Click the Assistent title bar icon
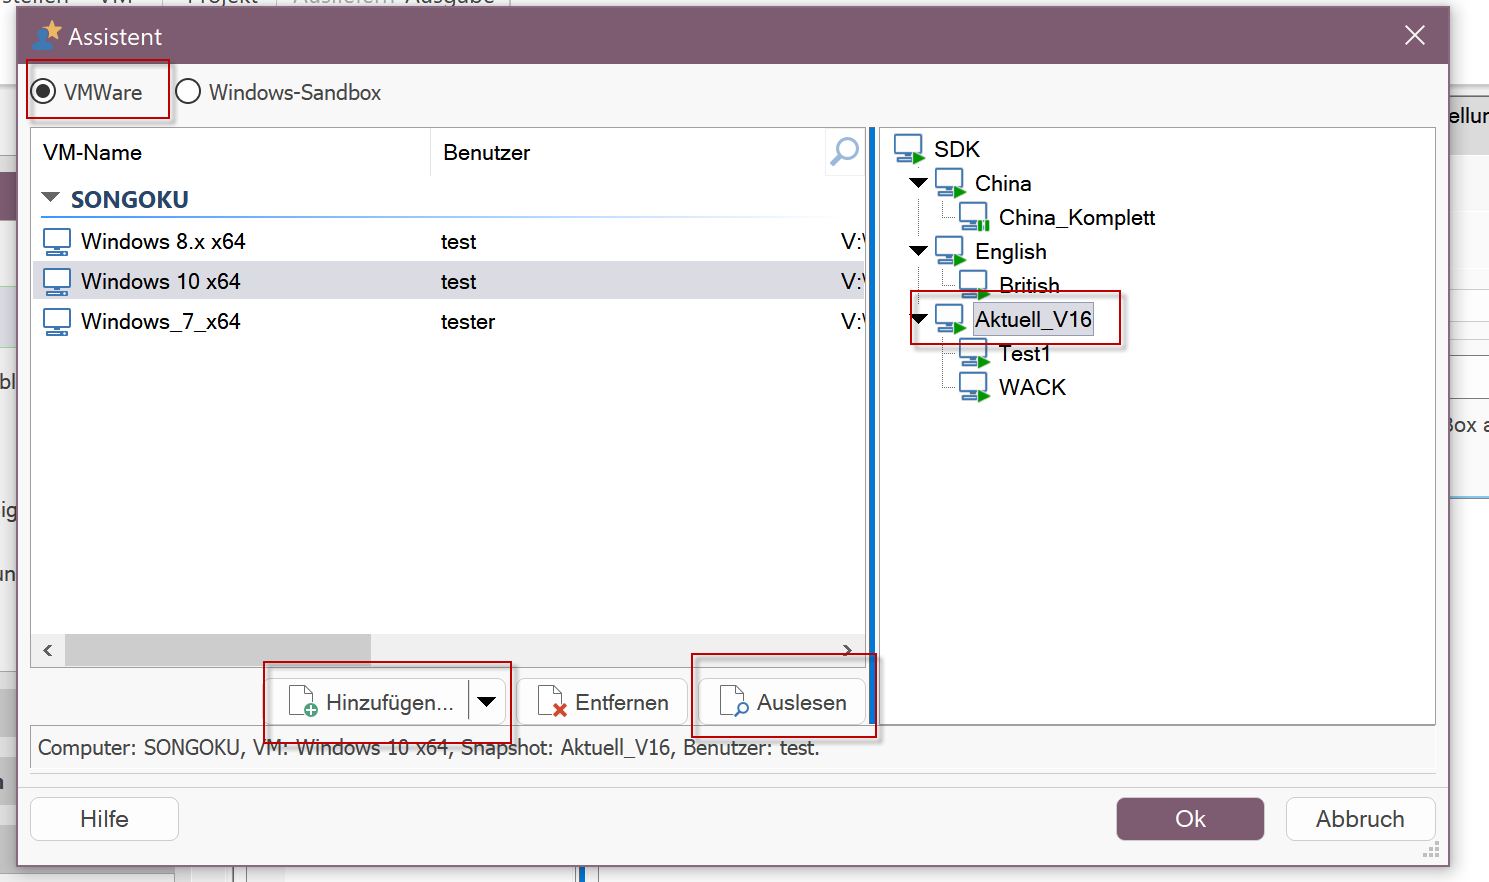The height and width of the screenshot is (882, 1489). click(x=46, y=35)
